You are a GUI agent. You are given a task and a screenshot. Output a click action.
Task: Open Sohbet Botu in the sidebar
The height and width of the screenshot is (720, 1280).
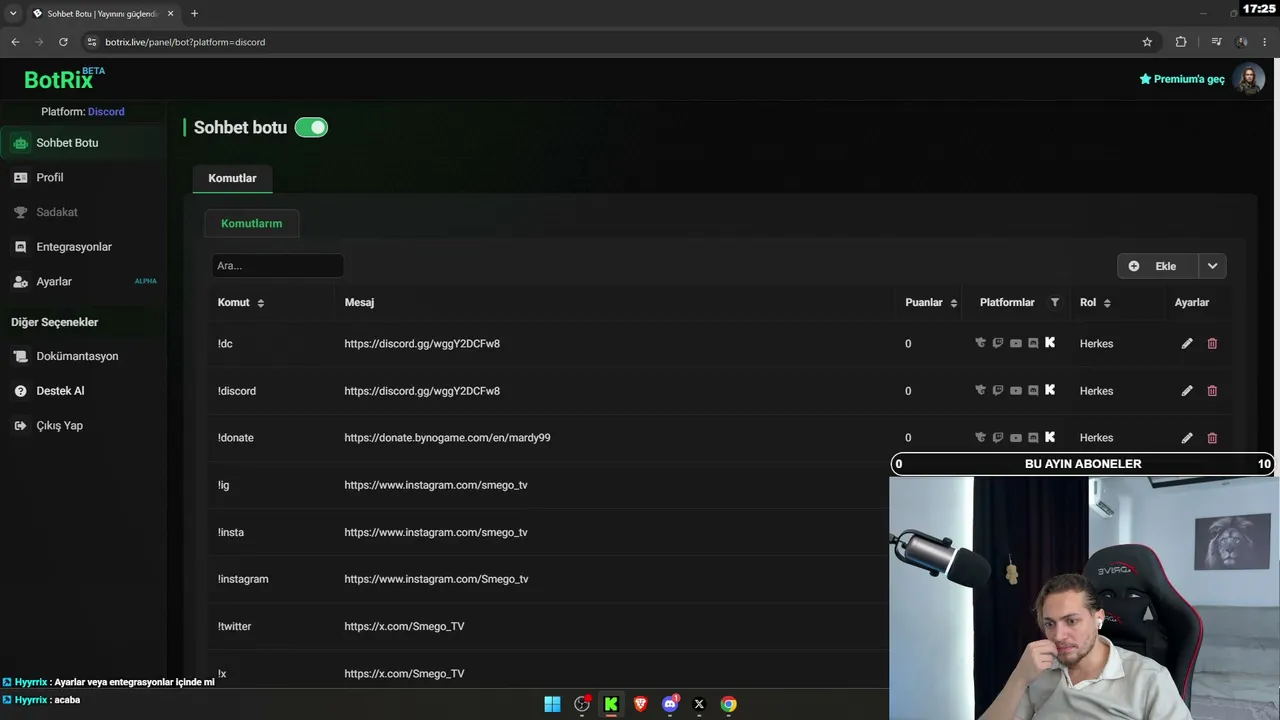pyautogui.click(x=83, y=143)
